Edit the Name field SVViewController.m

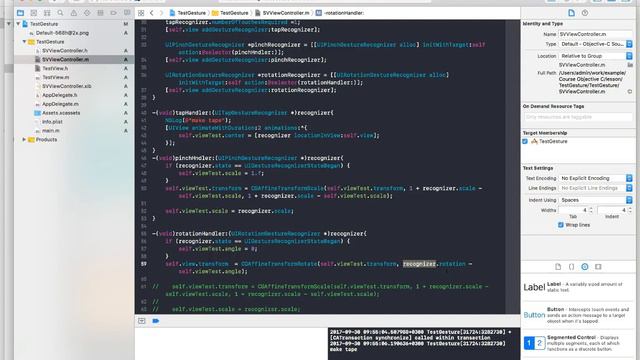[x=596, y=34]
